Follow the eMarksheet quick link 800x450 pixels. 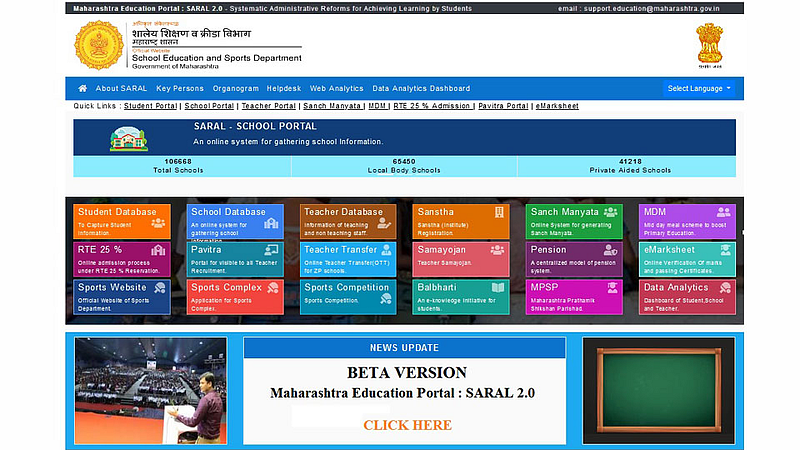[557, 106]
